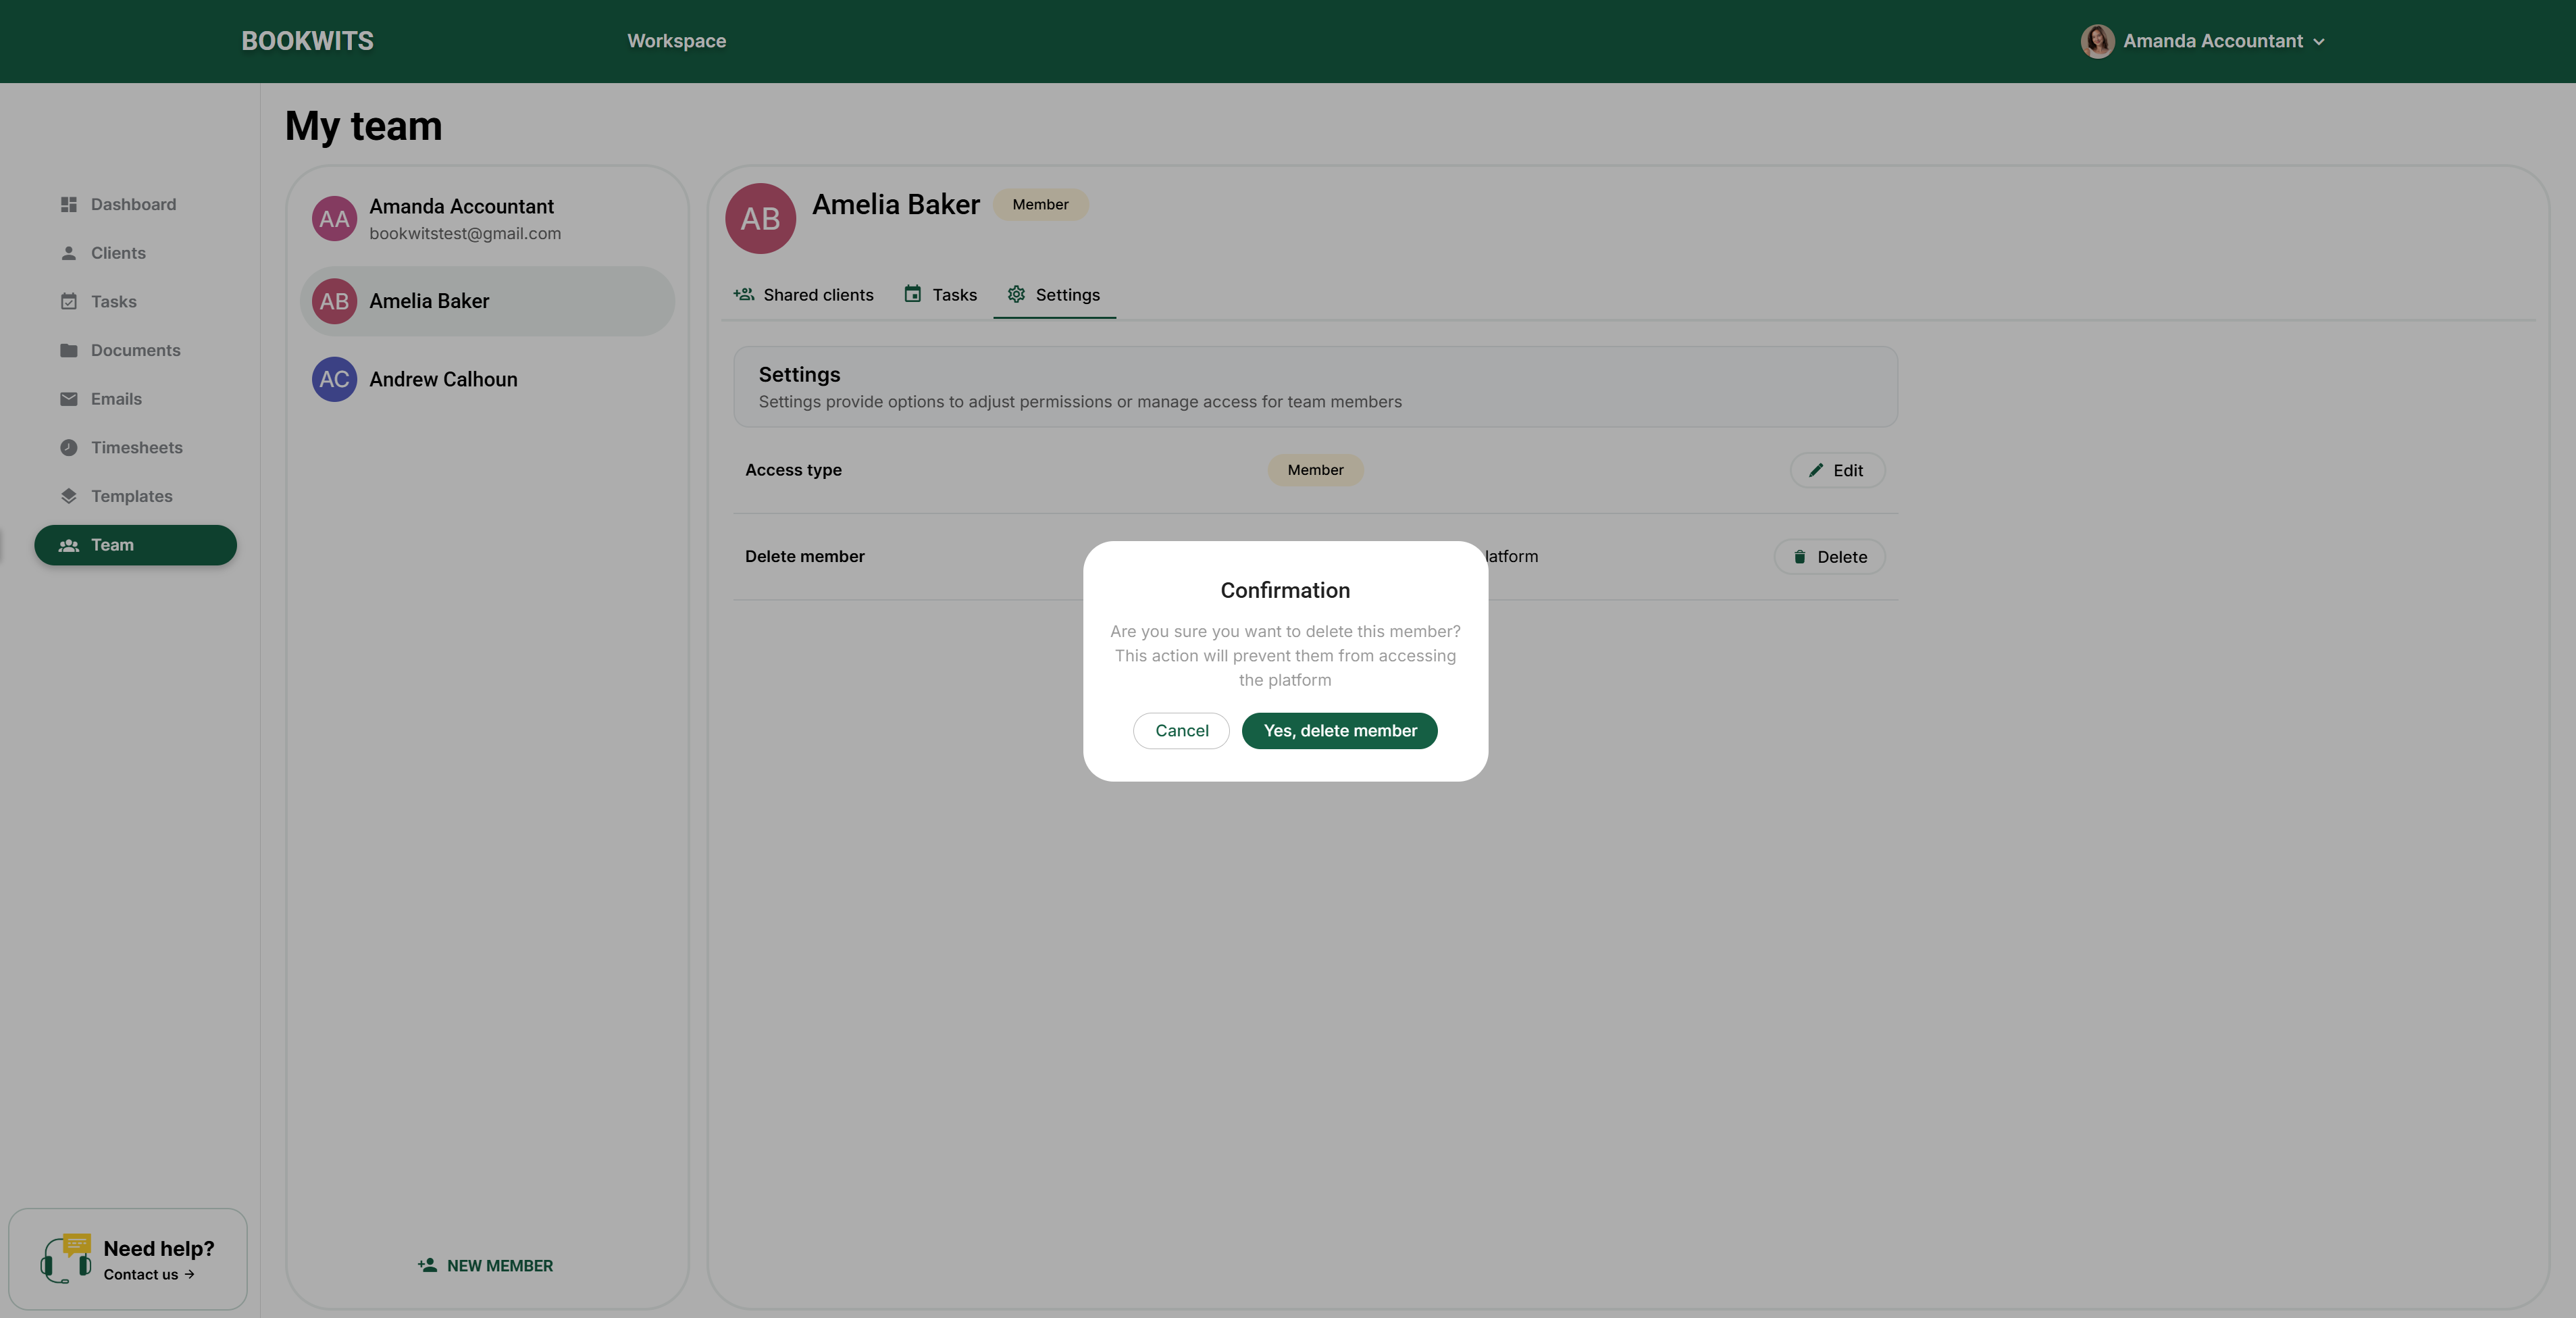2576x1318 pixels.
Task: Follow the Contact us link
Action: point(148,1274)
